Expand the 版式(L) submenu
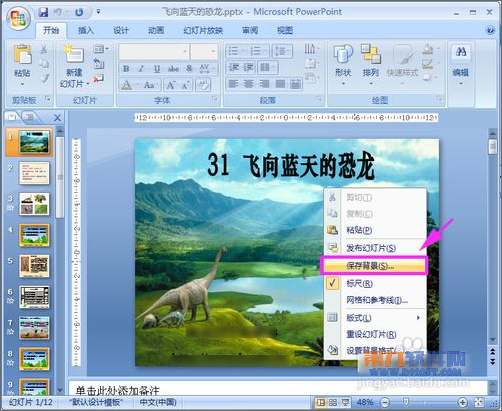The width and height of the screenshot is (502, 411). click(x=375, y=318)
